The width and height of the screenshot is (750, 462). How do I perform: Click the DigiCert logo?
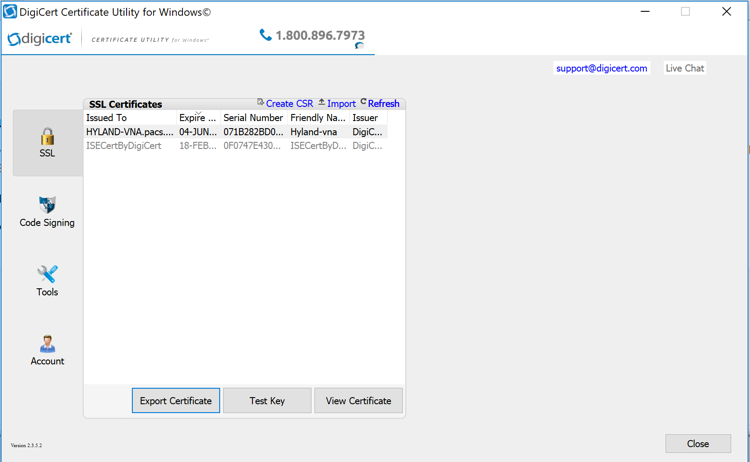pos(42,39)
